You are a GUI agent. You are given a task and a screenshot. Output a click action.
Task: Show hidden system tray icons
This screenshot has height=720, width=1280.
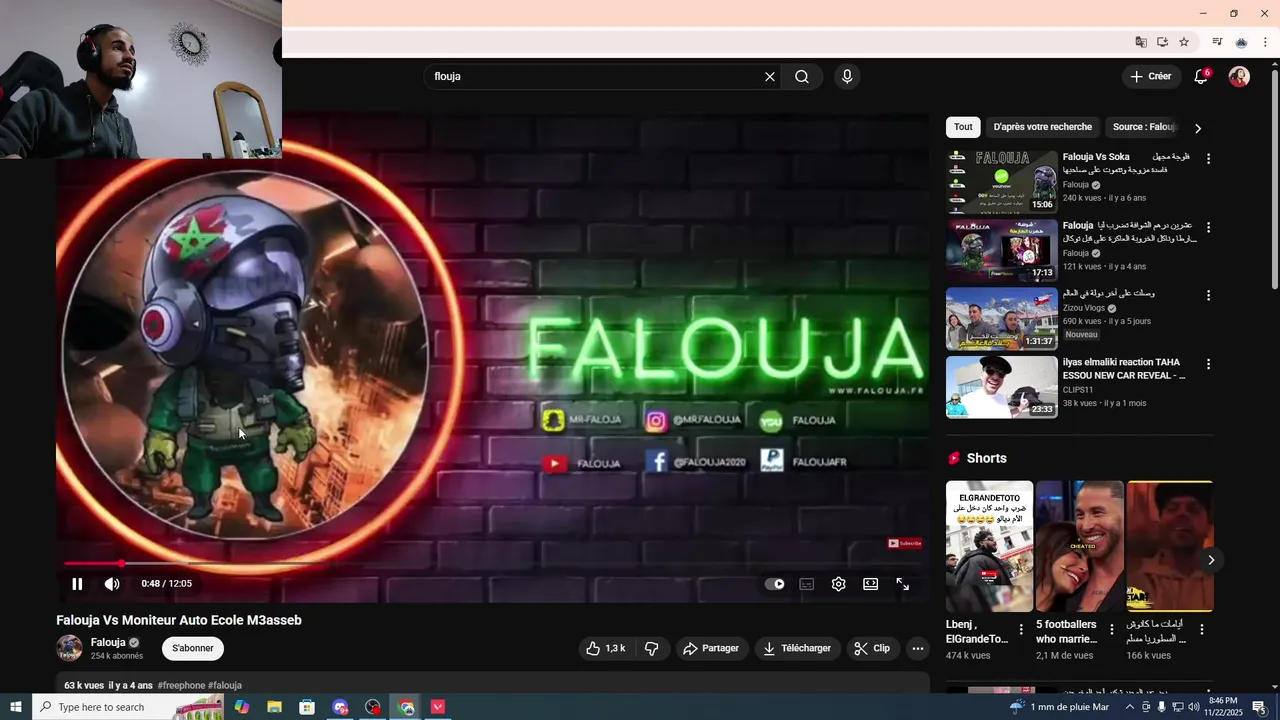[1130, 707]
